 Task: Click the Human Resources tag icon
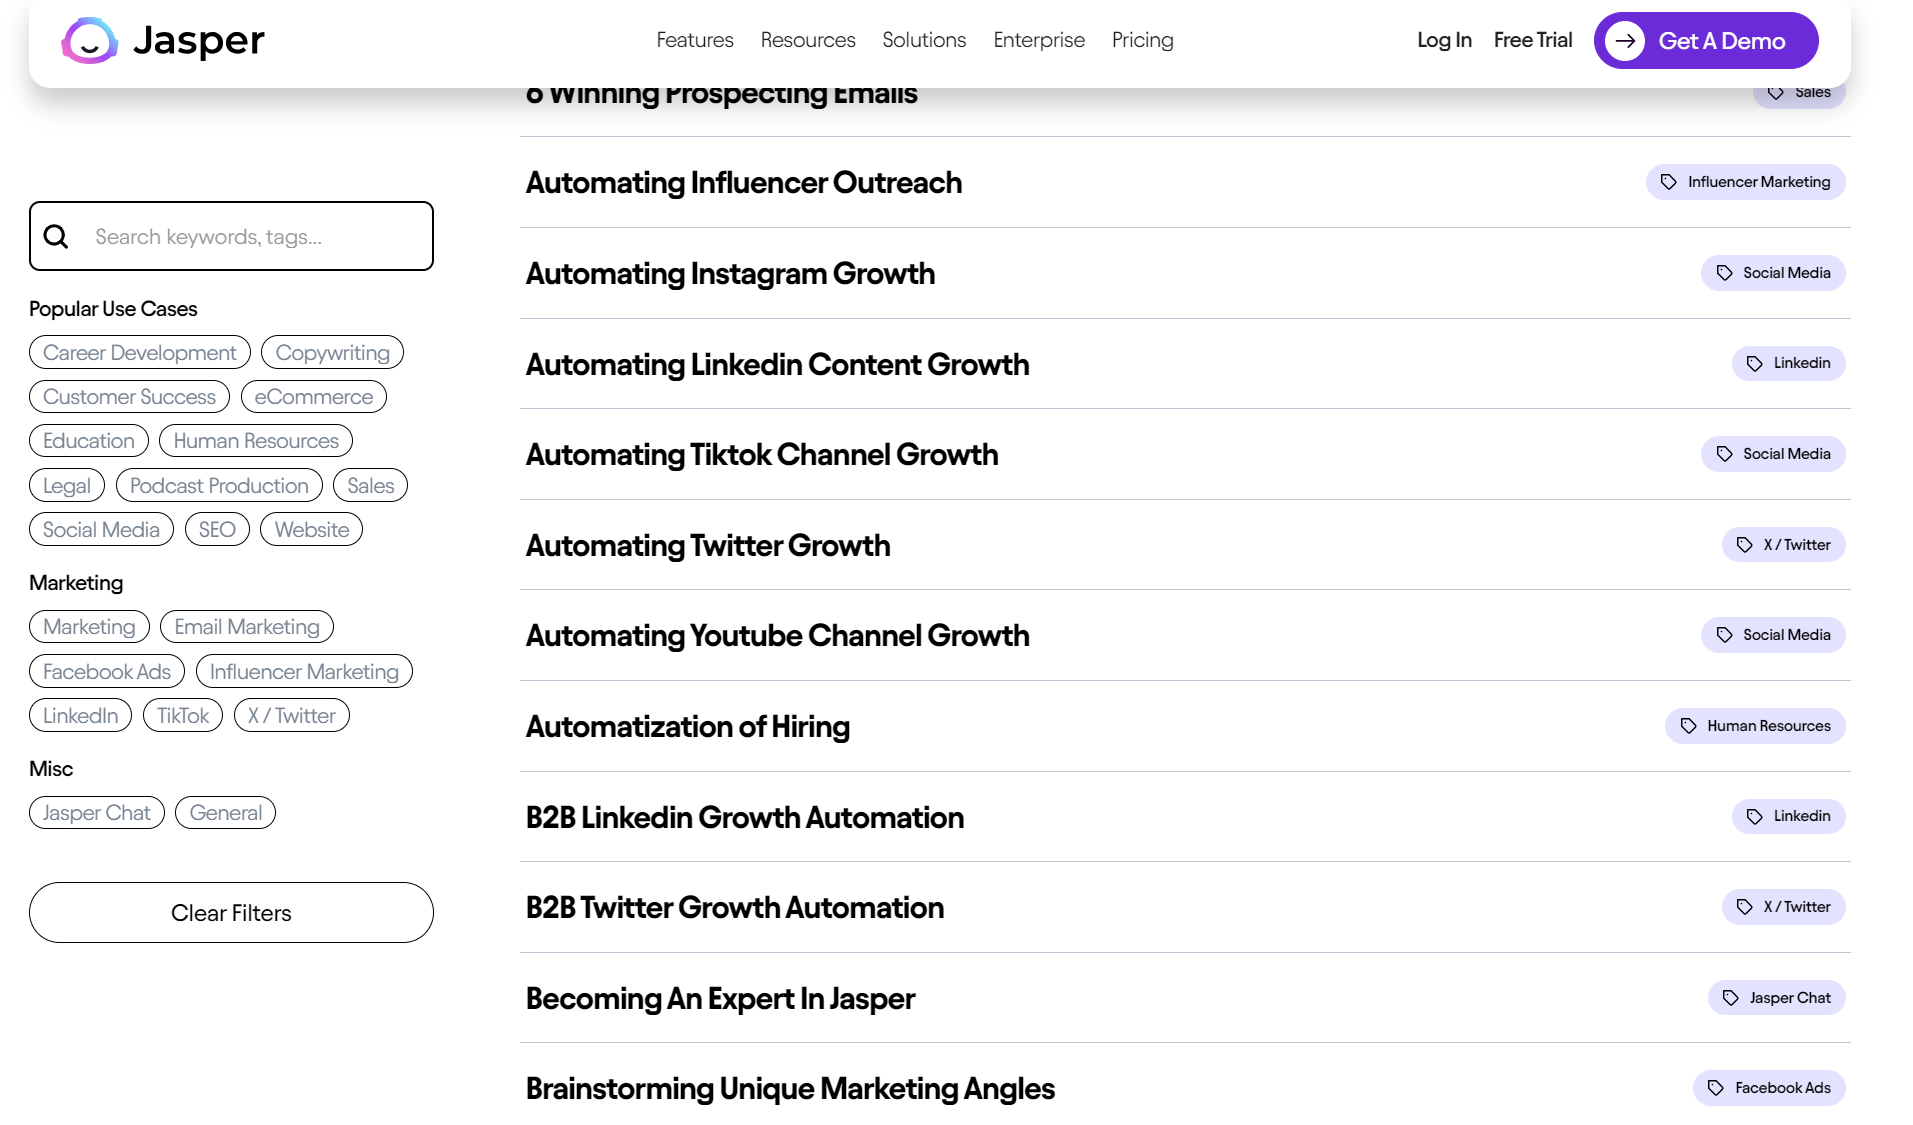[1688, 726]
